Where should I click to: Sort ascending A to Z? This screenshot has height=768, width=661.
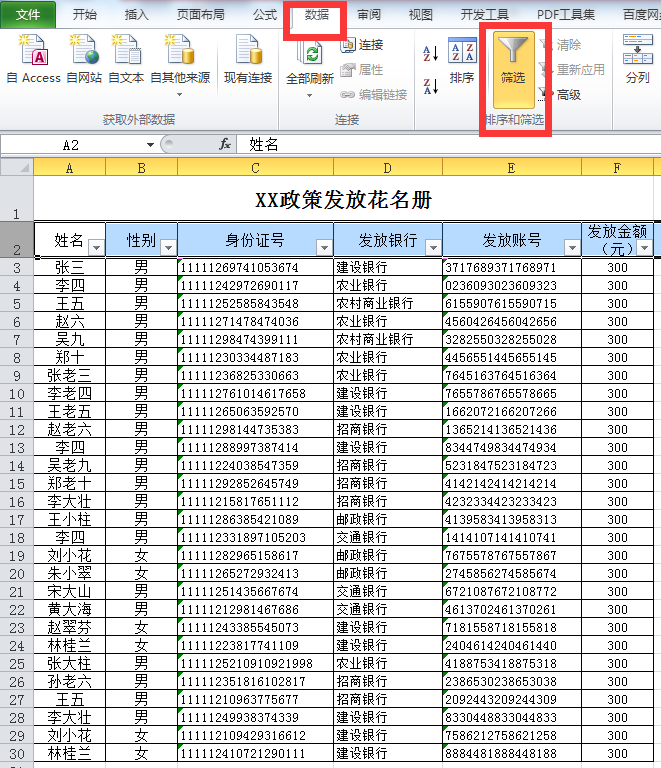(x=430, y=53)
